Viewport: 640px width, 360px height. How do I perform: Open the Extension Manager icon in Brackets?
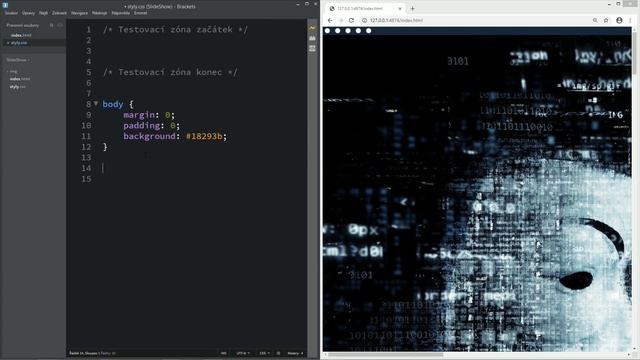tap(312, 38)
